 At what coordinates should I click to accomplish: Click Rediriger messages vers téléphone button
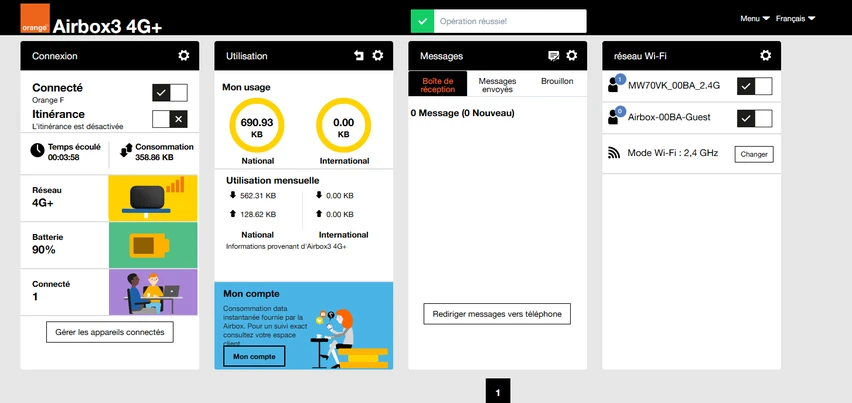(497, 314)
